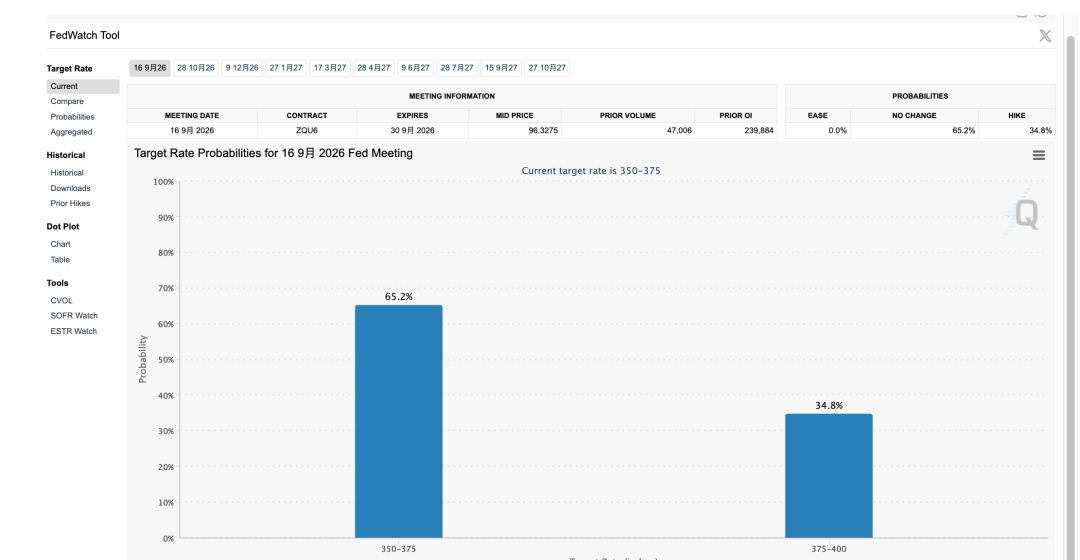The width and height of the screenshot is (1080, 560).
Task: Select the 15 9月27 meeting tab
Action: [501, 68]
